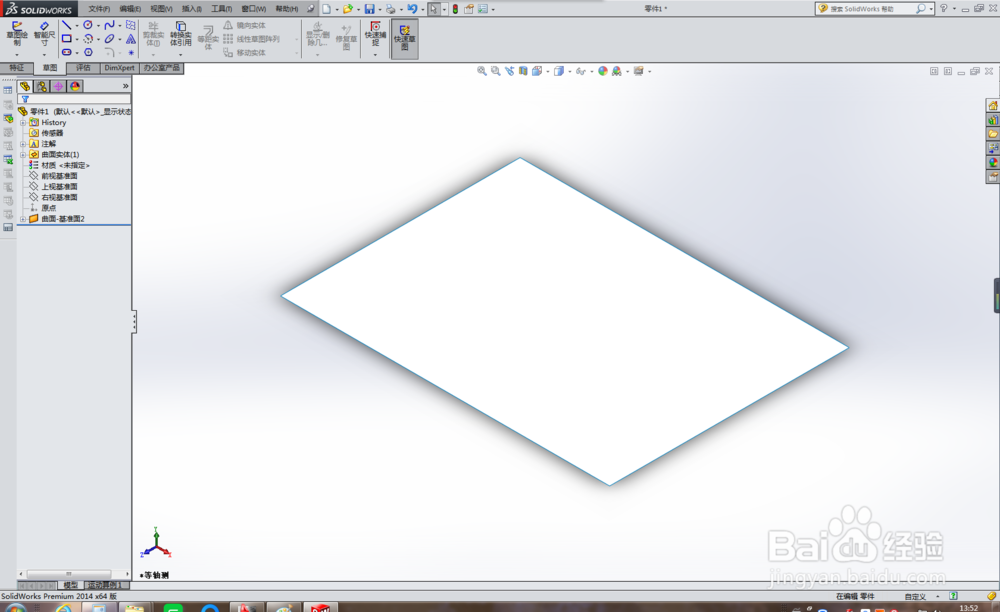Click the Section View icon
The height and width of the screenshot is (612, 1000).
[523, 71]
